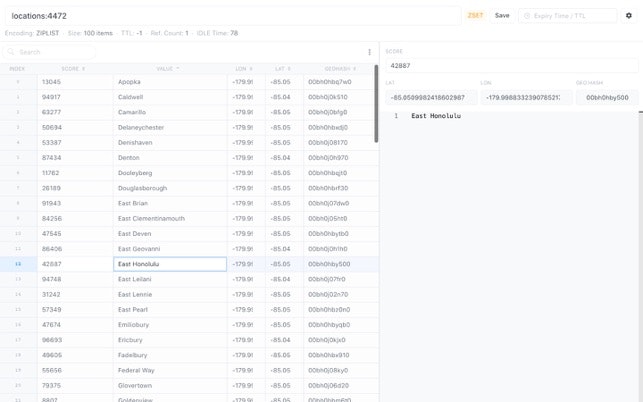Click score cell 91943
This screenshot has width=643, height=402.
click(x=75, y=203)
